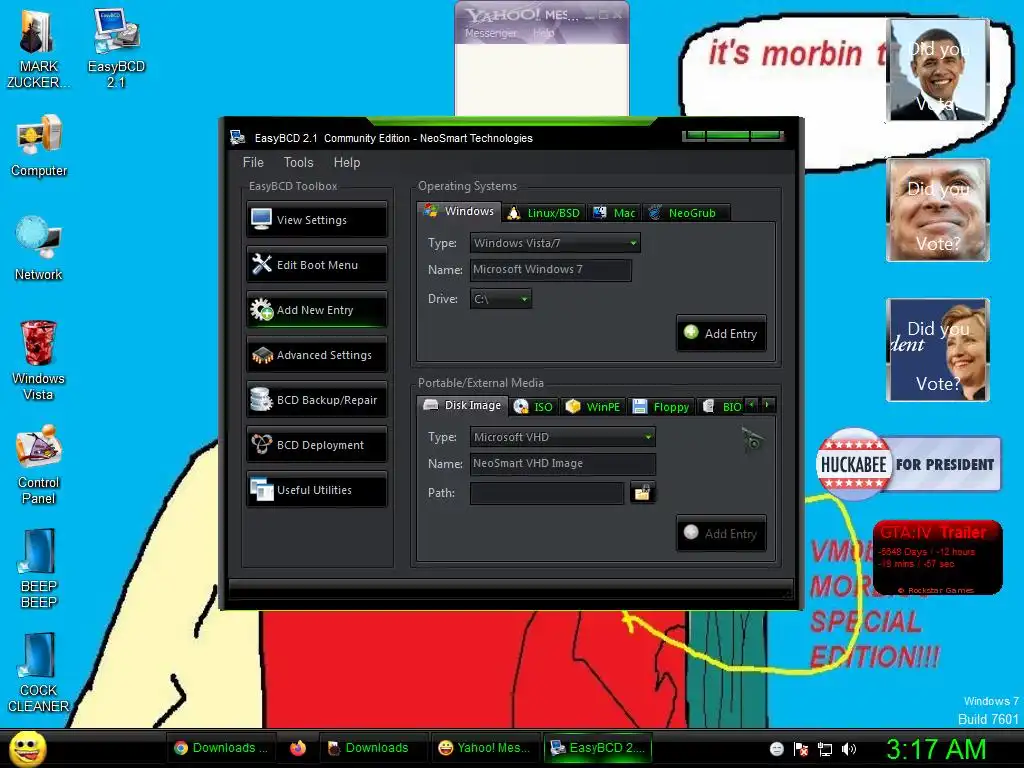
Task: Open the Tools menu
Action: tap(298, 163)
